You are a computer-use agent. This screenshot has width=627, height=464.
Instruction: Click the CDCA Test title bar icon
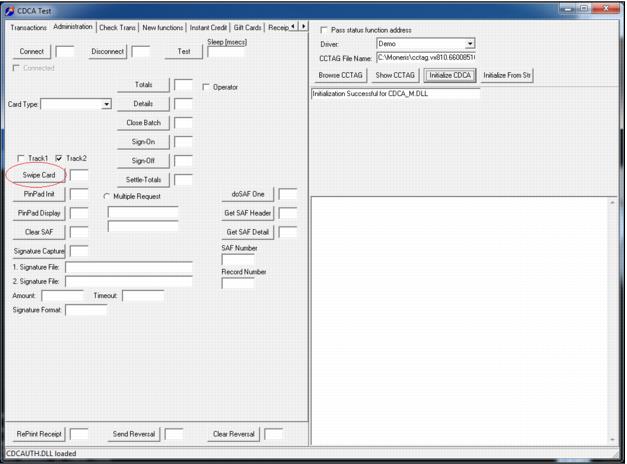point(9,9)
